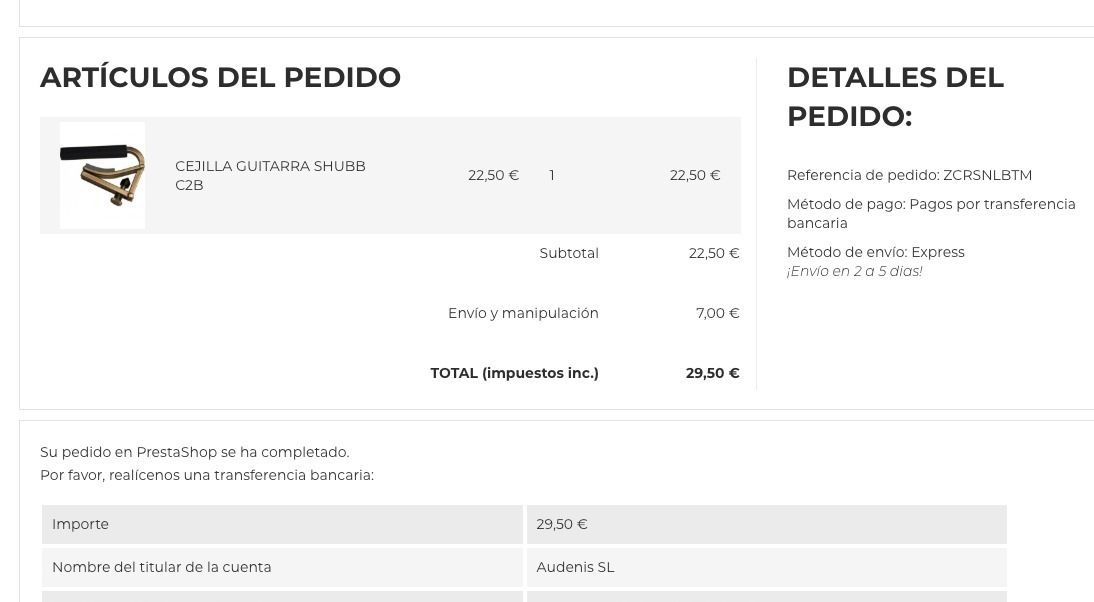Click the Importe table cell

(282, 525)
